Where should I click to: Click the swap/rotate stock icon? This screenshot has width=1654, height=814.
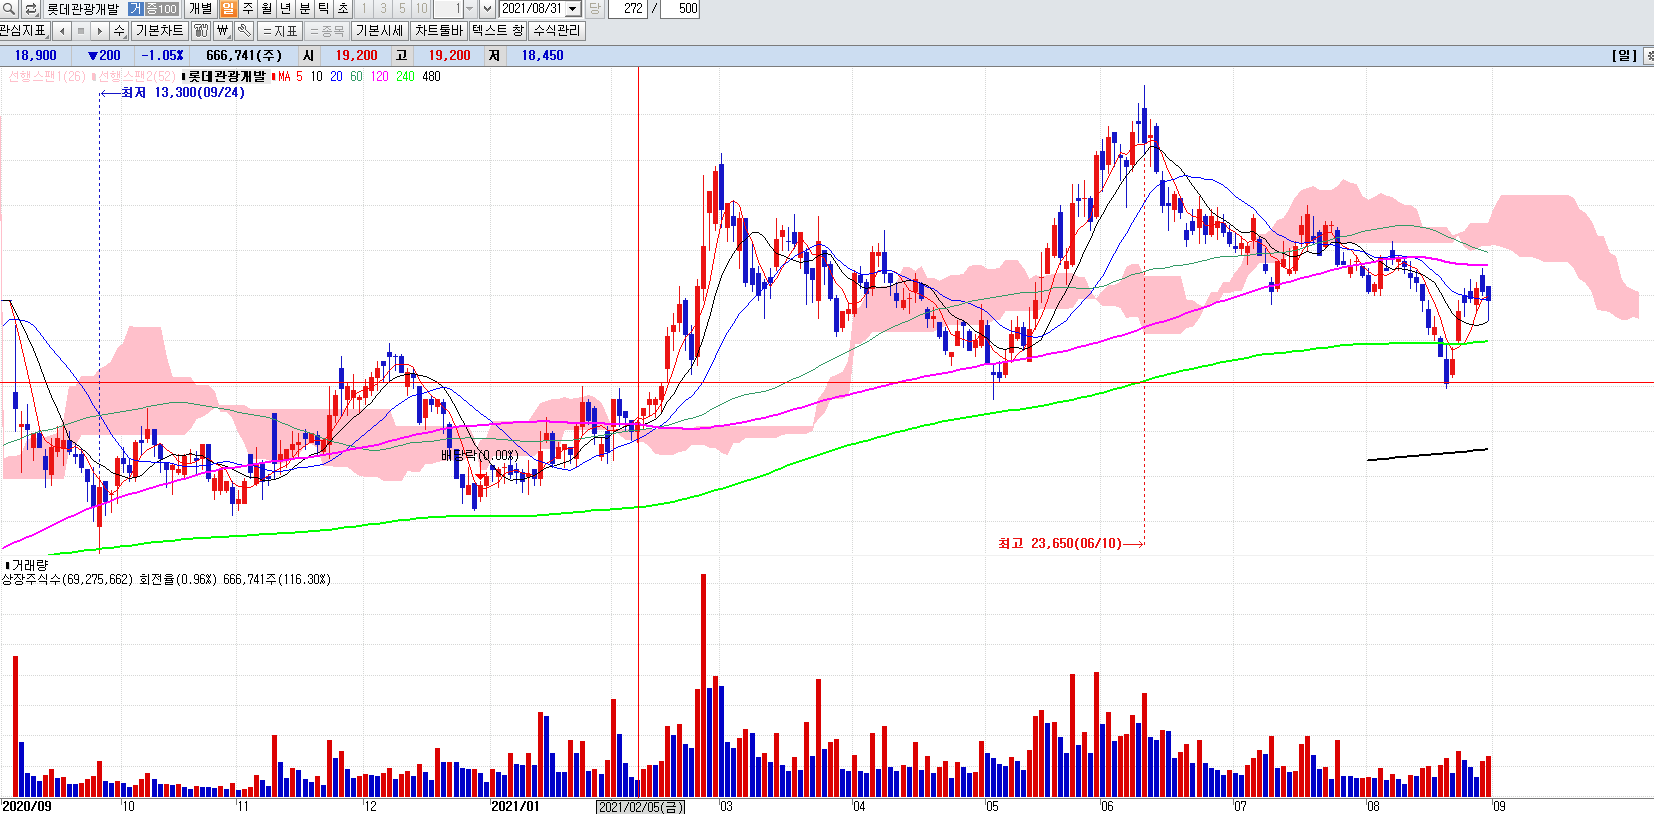tap(31, 9)
